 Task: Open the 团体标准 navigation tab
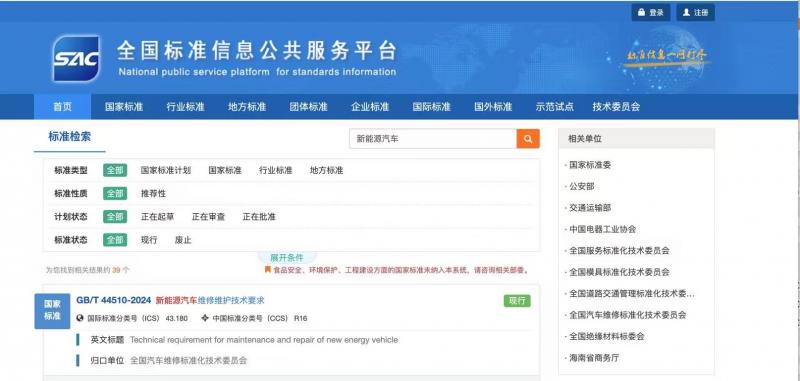[308, 107]
